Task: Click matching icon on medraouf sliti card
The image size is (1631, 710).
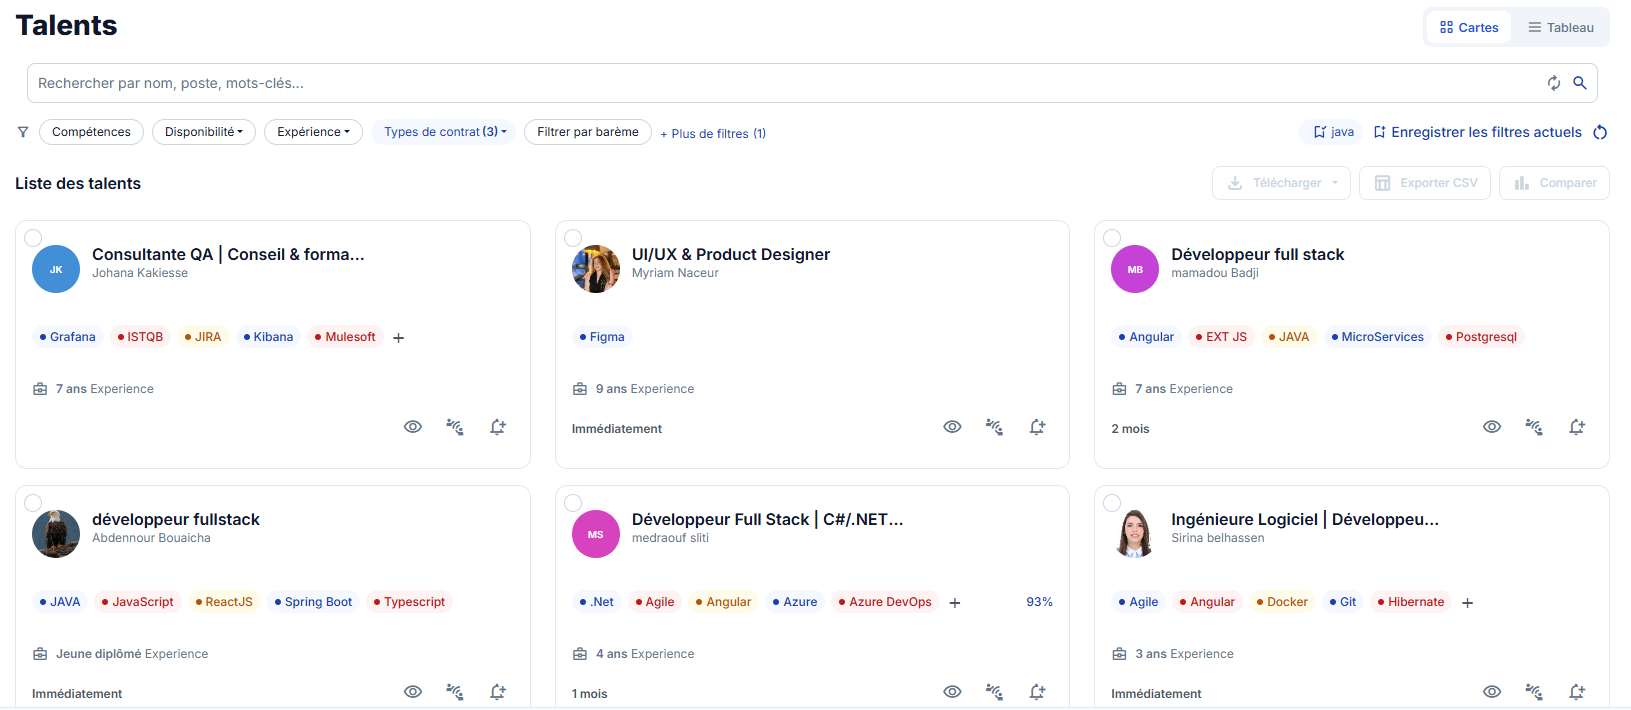Action: coord(995,692)
